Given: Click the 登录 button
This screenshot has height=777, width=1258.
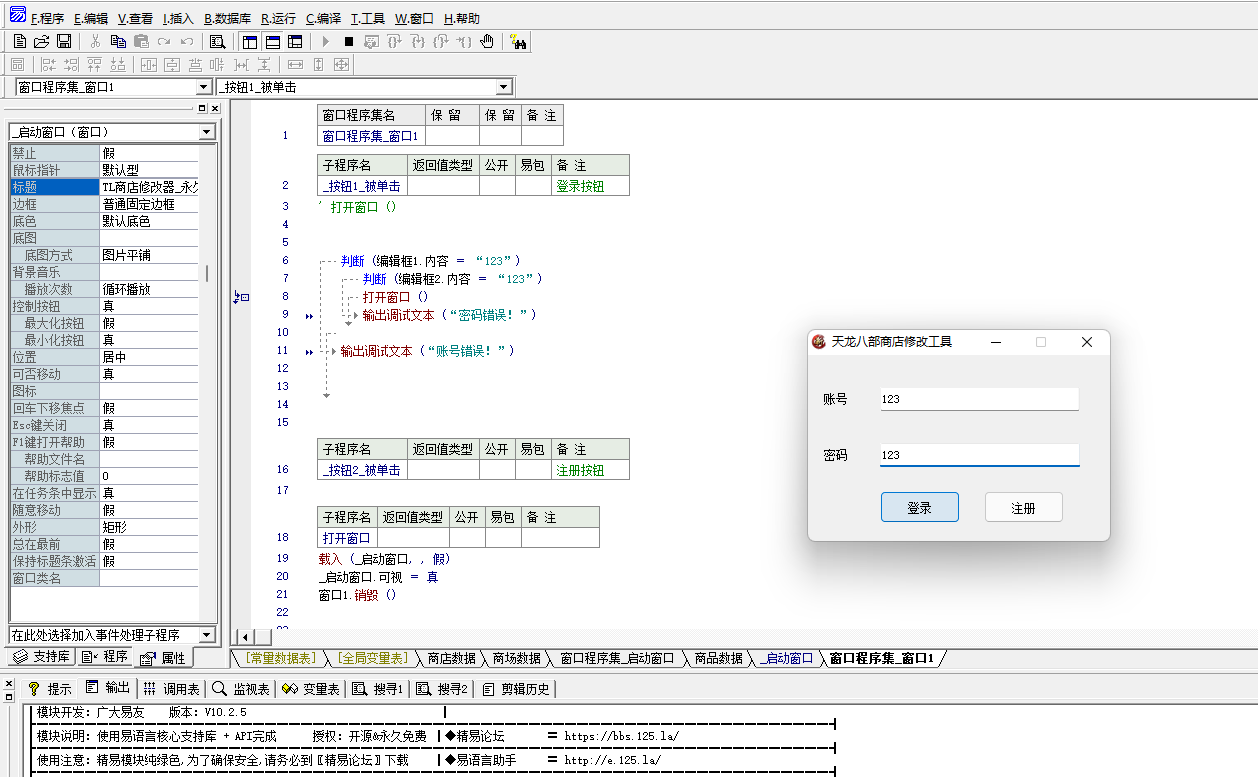Looking at the screenshot, I should pyautogui.click(x=919, y=507).
